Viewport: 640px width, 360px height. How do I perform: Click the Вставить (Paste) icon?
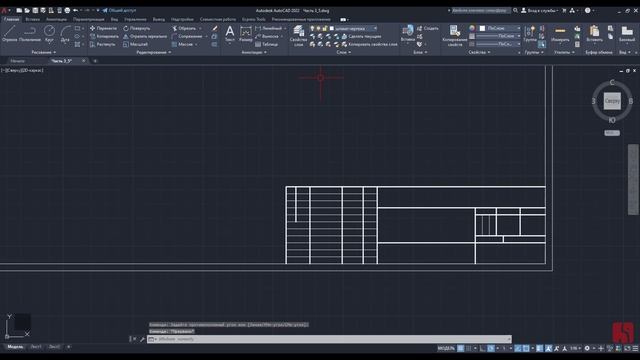(x=594, y=33)
